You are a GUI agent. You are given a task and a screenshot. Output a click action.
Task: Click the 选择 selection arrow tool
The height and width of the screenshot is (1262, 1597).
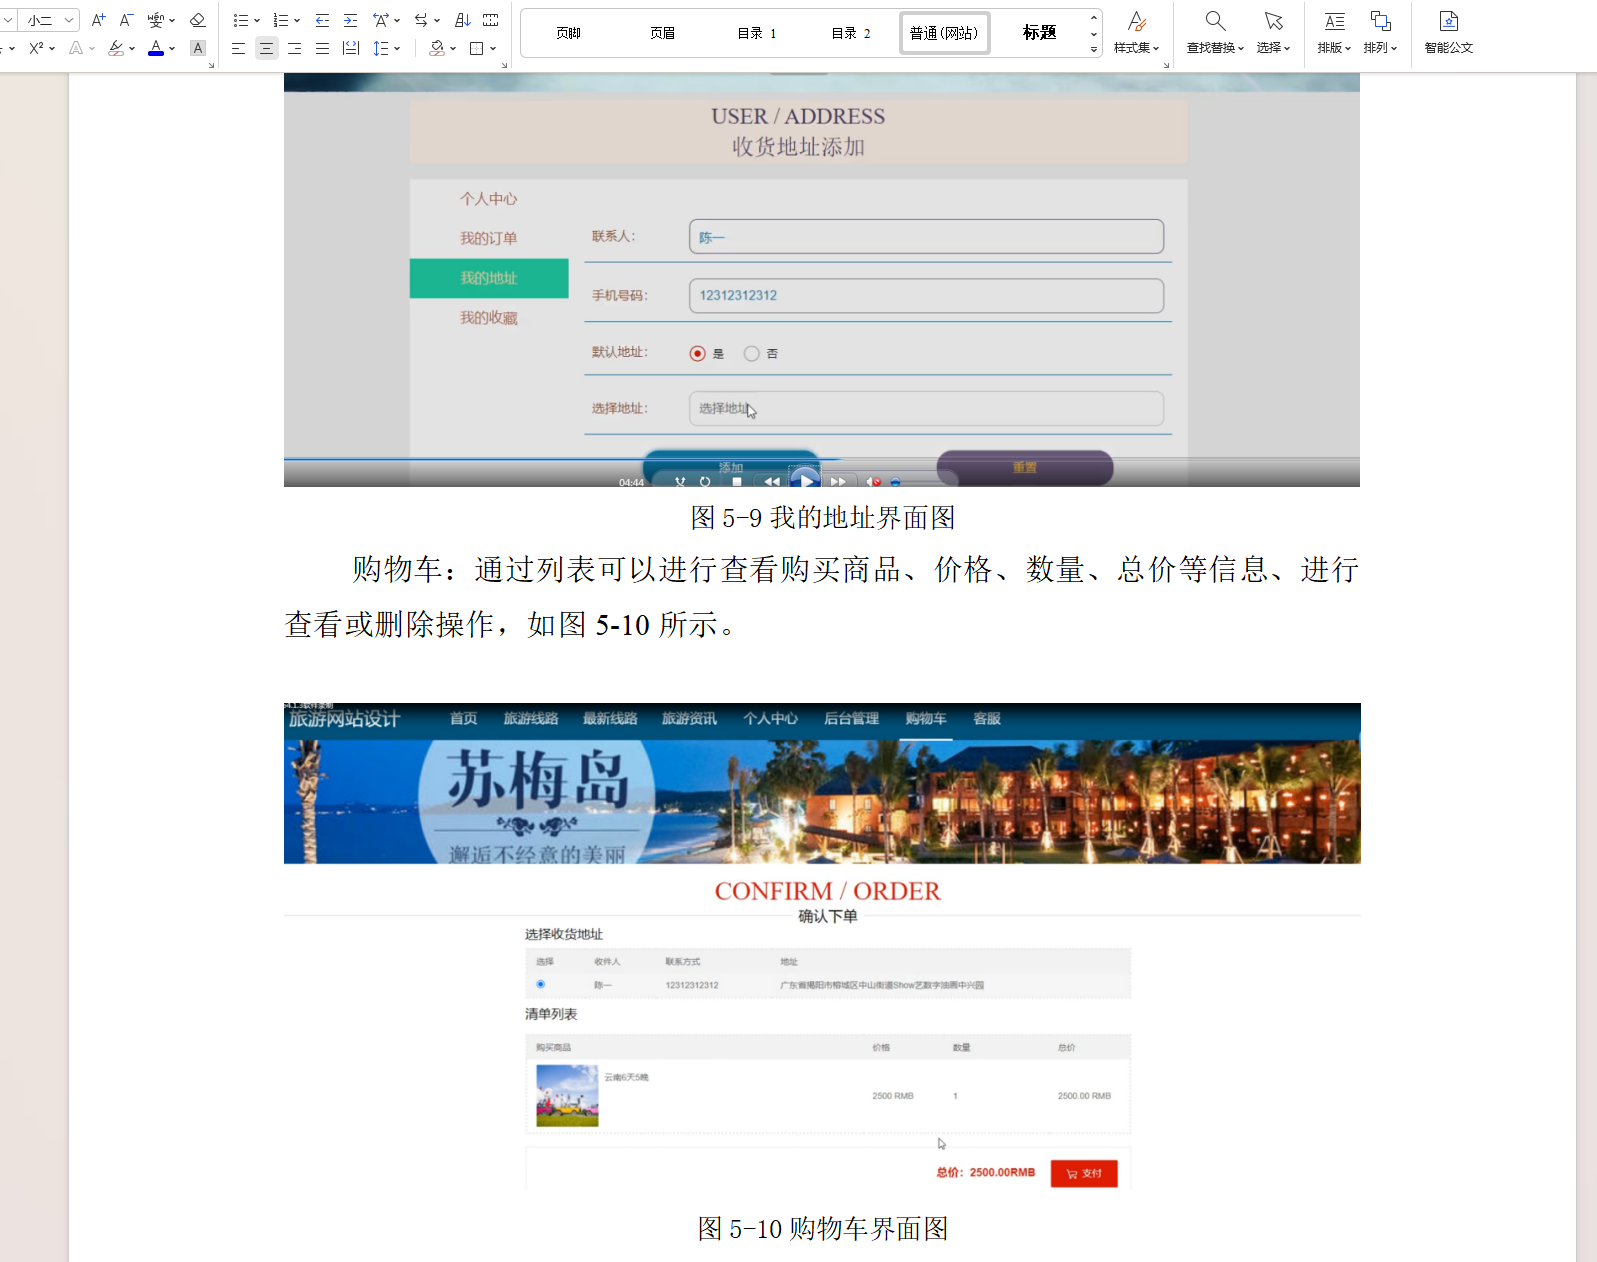click(1273, 32)
